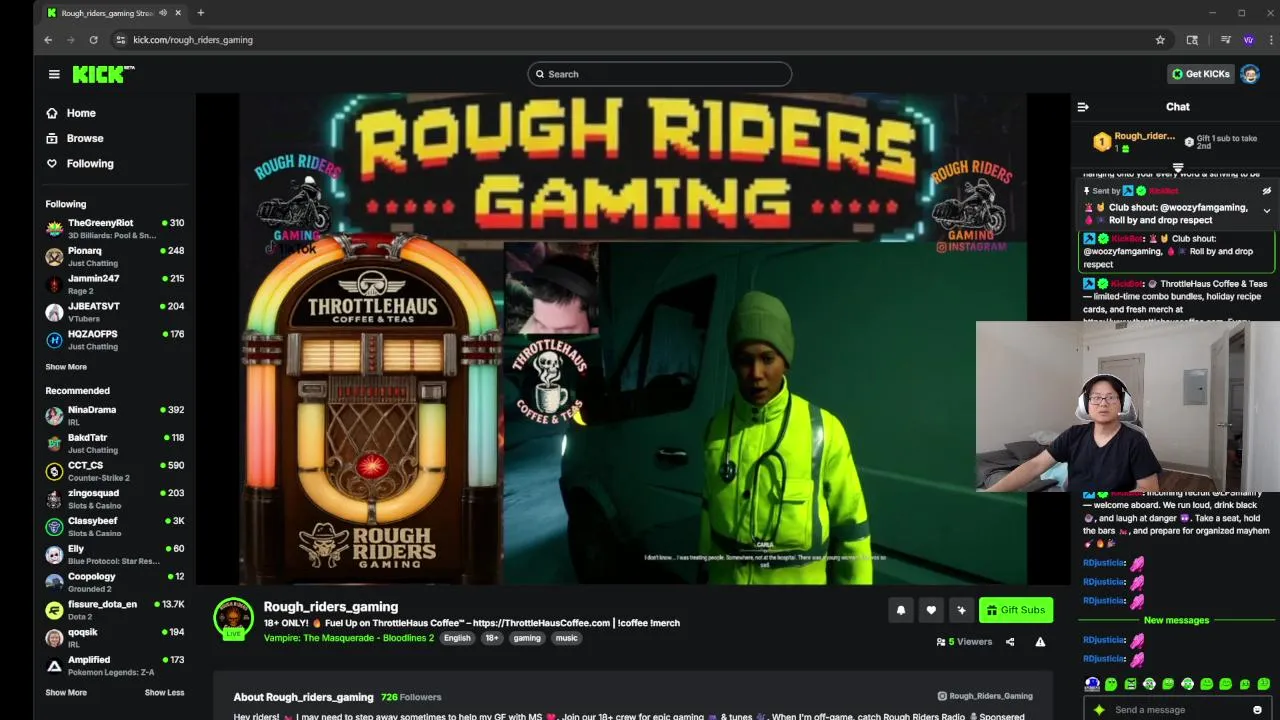Open a new browser tab
Viewport: 1280px width, 720px height.
(x=200, y=13)
